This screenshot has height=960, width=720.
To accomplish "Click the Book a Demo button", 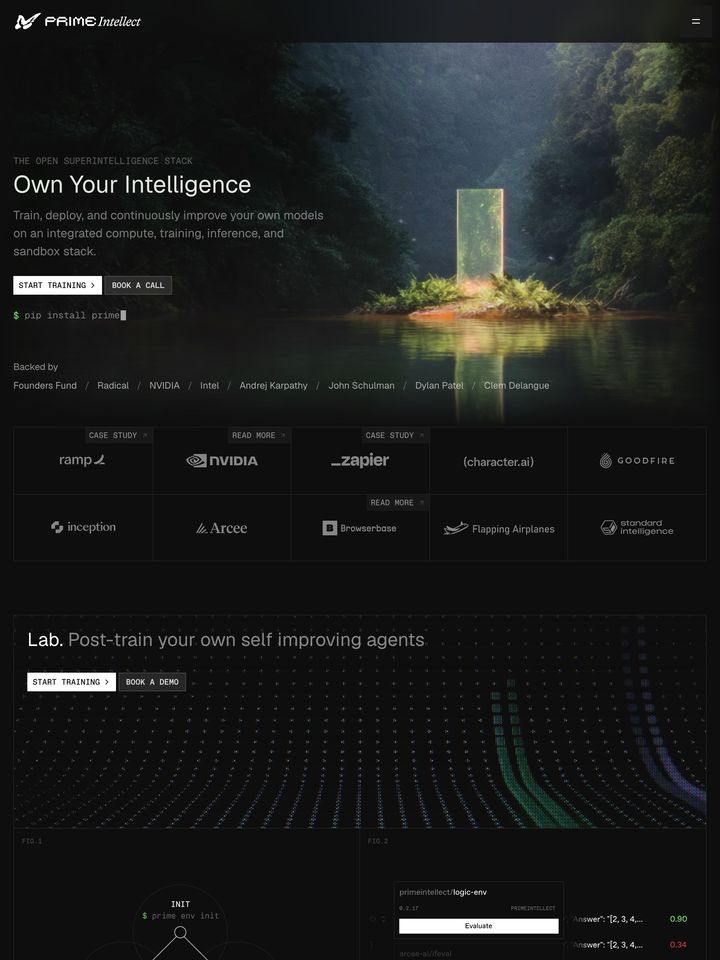I will (x=152, y=682).
